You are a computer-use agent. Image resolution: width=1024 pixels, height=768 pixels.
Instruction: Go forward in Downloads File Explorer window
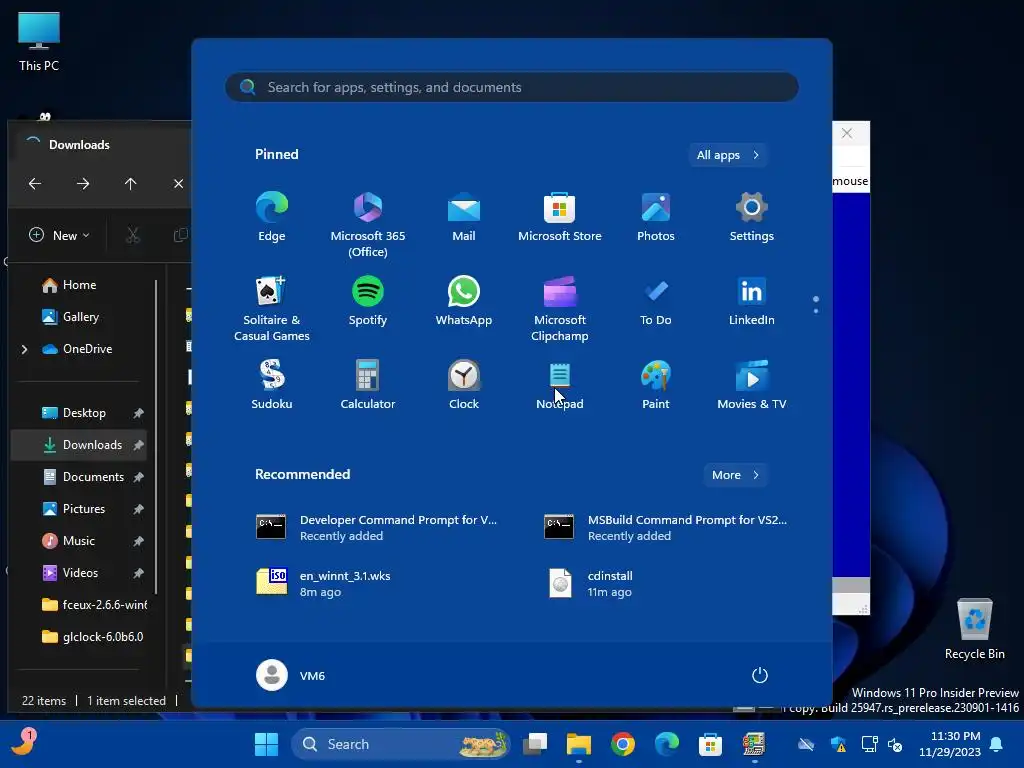83,184
